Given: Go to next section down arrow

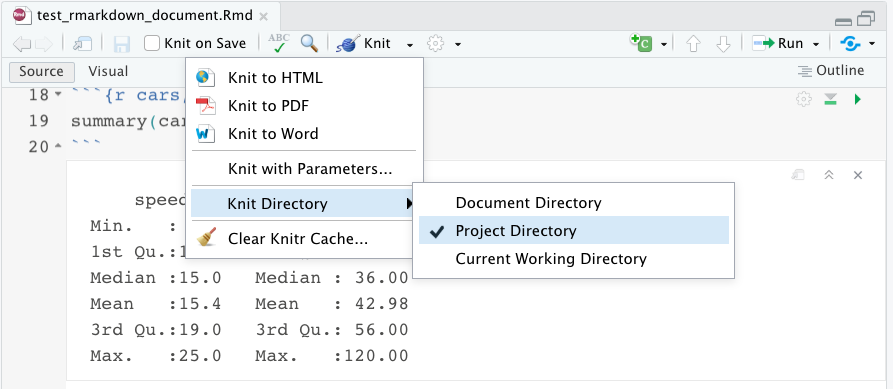Looking at the screenshot, I should pyautogui.click(x=723, y=44).
